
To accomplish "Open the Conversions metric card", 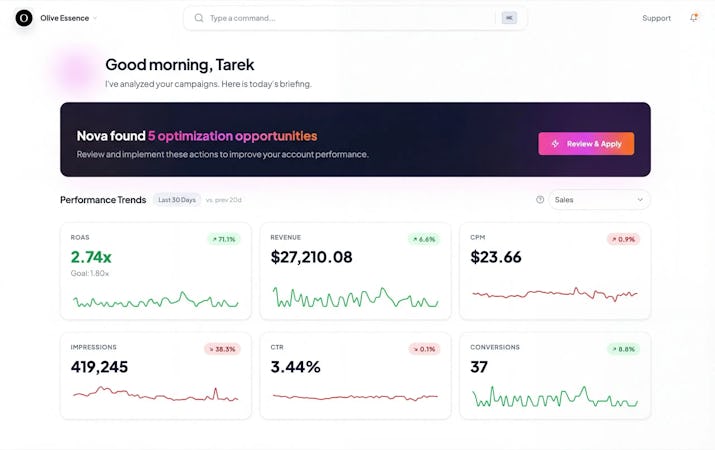I will [555, 376].
